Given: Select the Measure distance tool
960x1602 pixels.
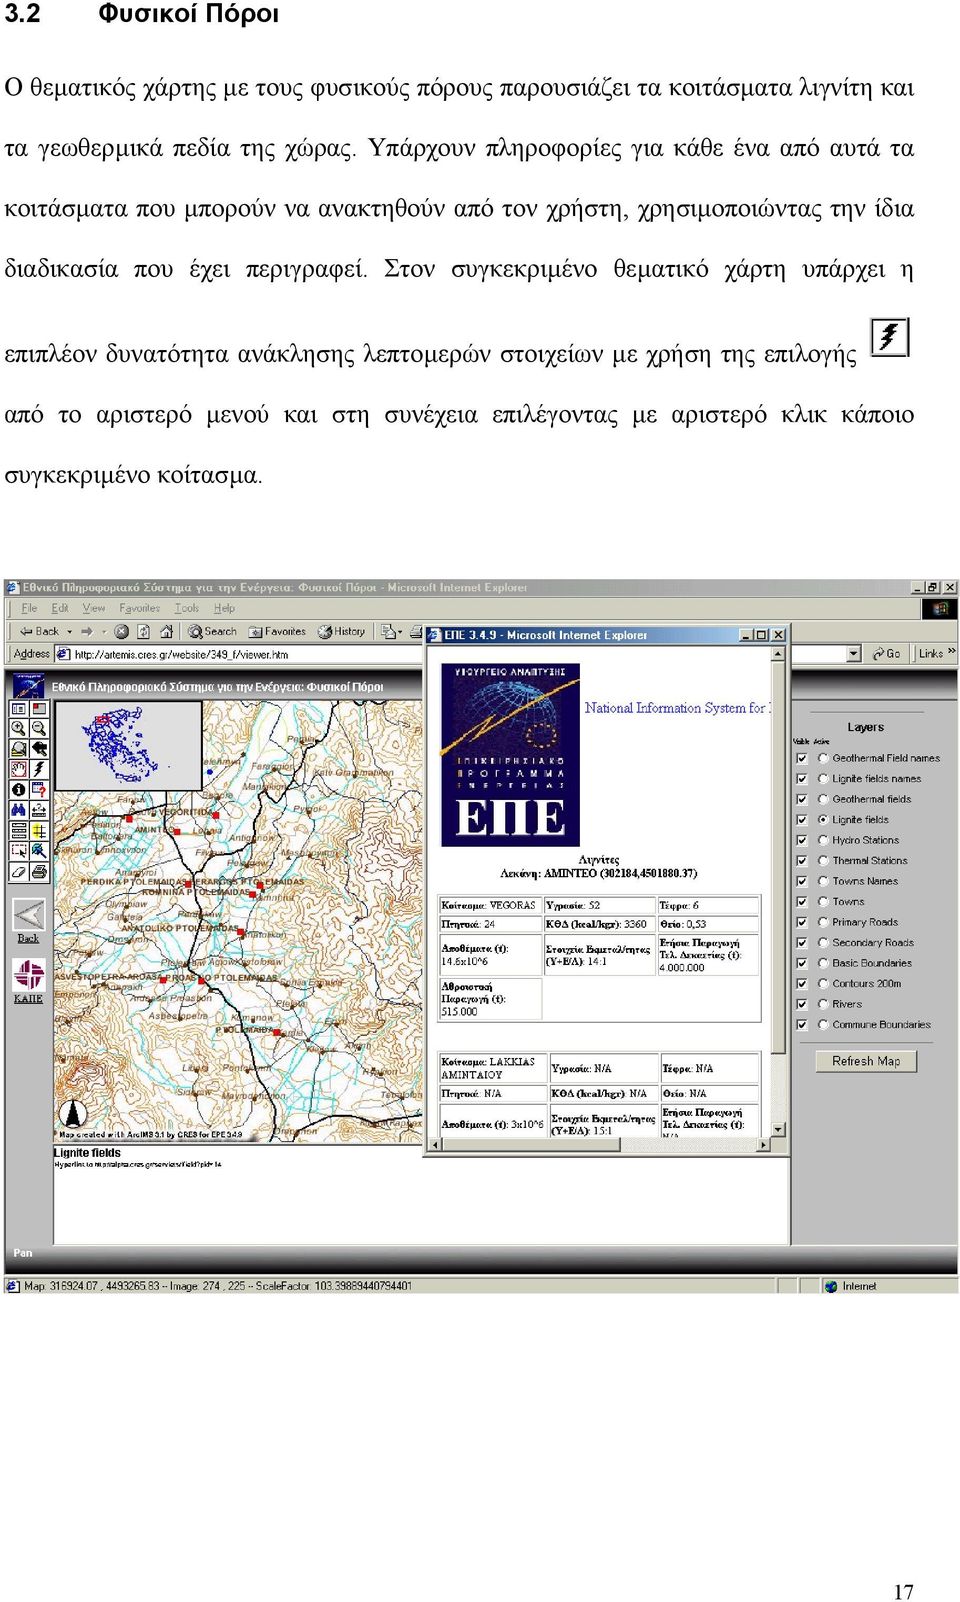Looking at the screenshot, I should pyautogui.click(x=39, y=810).
